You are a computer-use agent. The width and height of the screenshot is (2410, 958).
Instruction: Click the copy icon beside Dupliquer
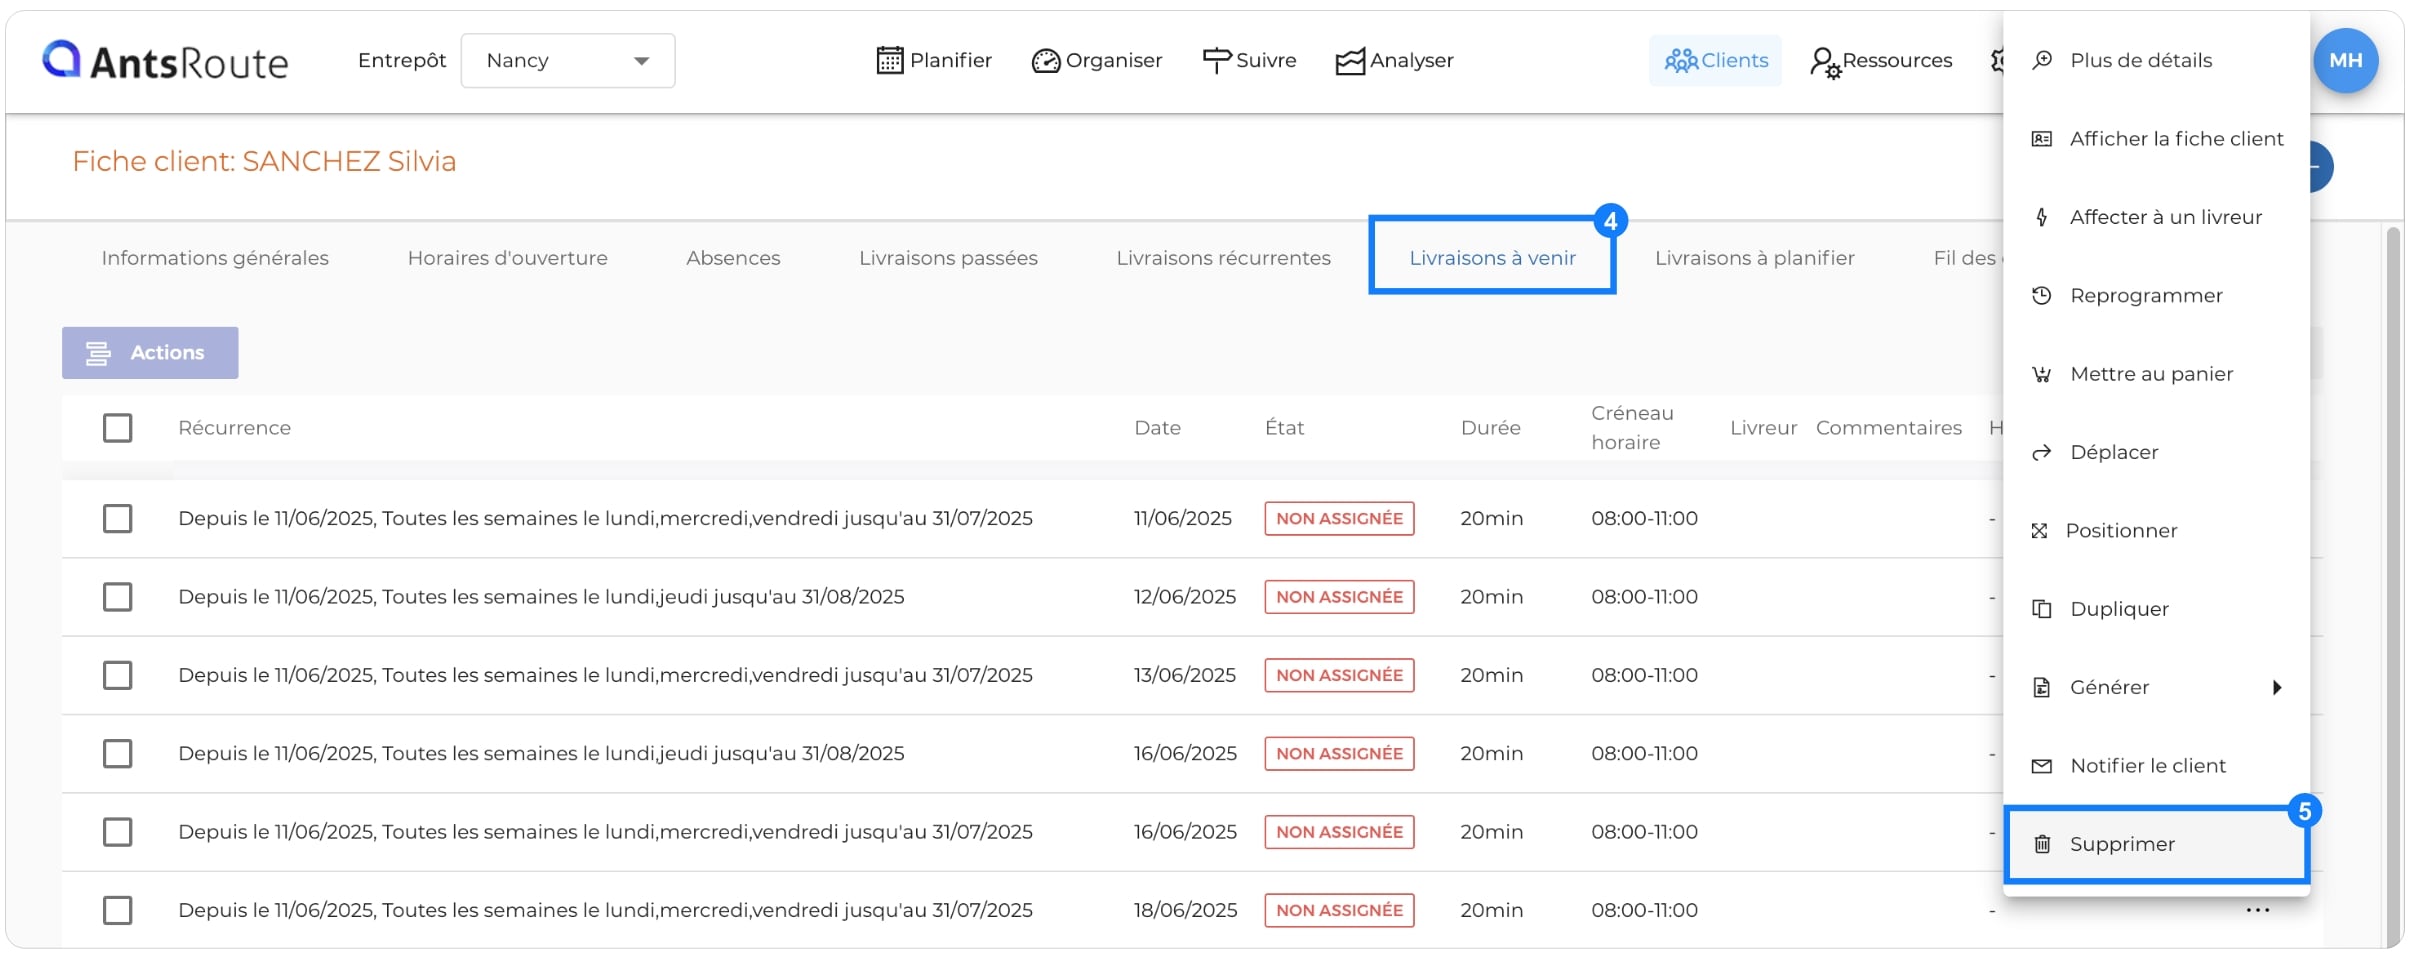pos(2042,609)
